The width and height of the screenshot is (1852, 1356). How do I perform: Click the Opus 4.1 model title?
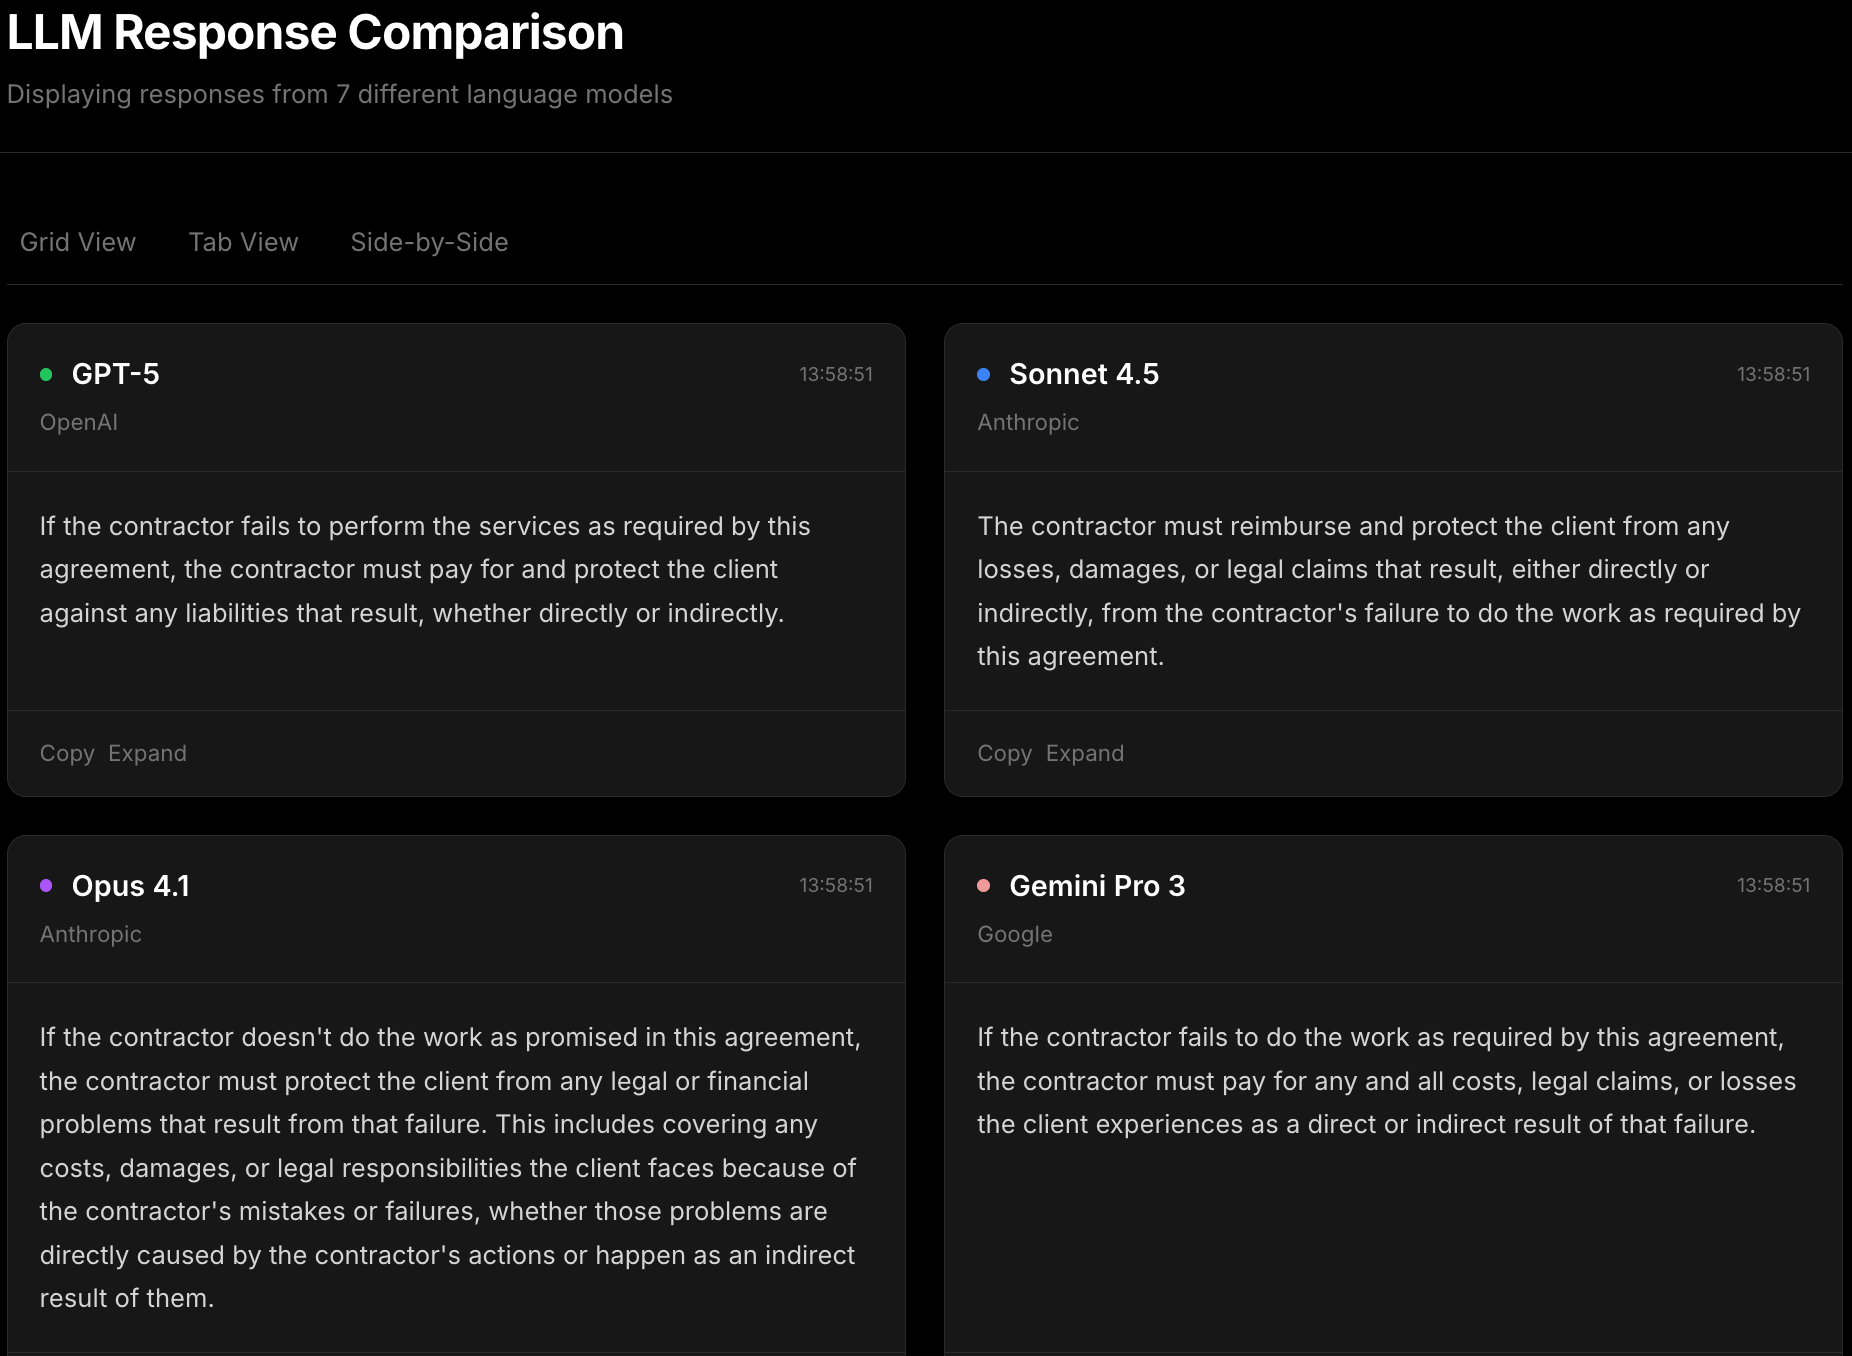131,886
